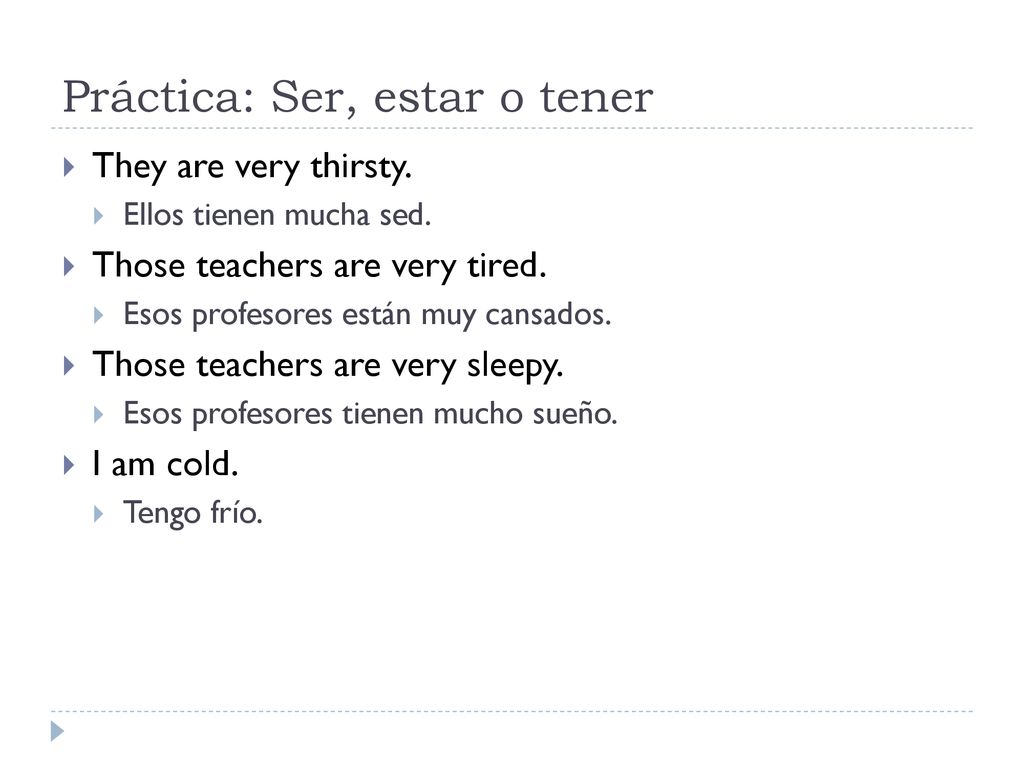Click the bullet arrow beside 'I am cold.'
Image resolution: width=1024 pixels, height=768 pixels.
[x=69, y=464]
